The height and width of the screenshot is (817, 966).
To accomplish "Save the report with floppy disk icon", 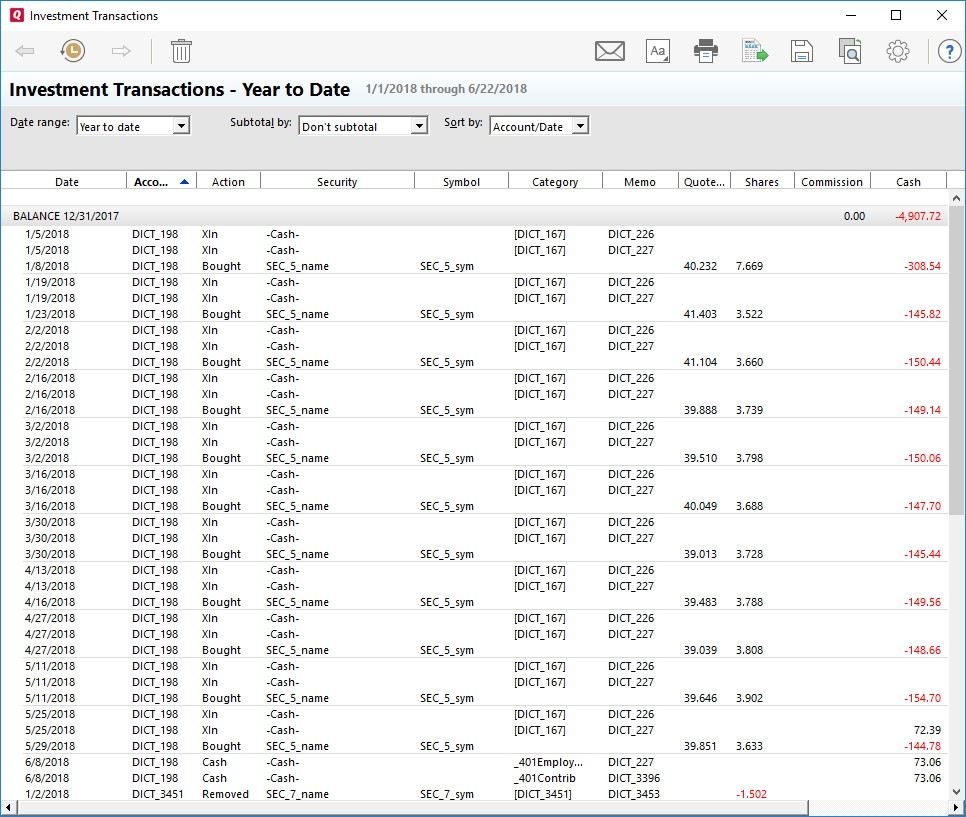I will coord(801,51).
